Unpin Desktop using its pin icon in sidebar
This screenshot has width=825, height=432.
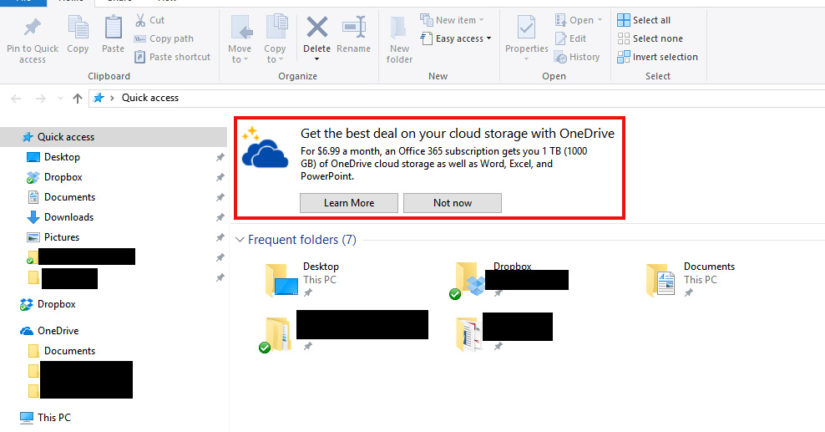[220, 157]
